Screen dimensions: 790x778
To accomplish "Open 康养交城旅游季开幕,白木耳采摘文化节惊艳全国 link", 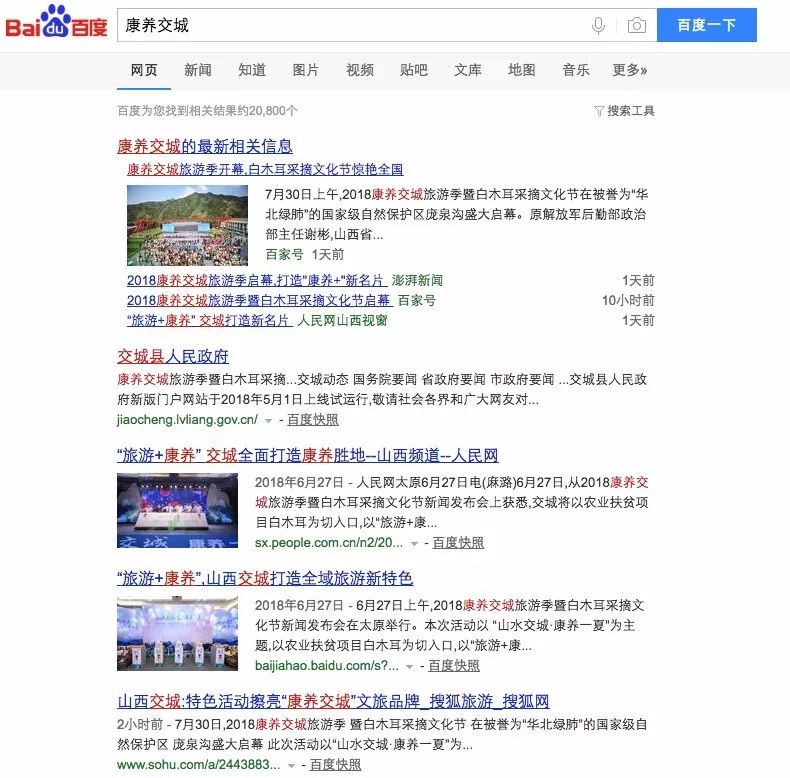I will [265, 169].
